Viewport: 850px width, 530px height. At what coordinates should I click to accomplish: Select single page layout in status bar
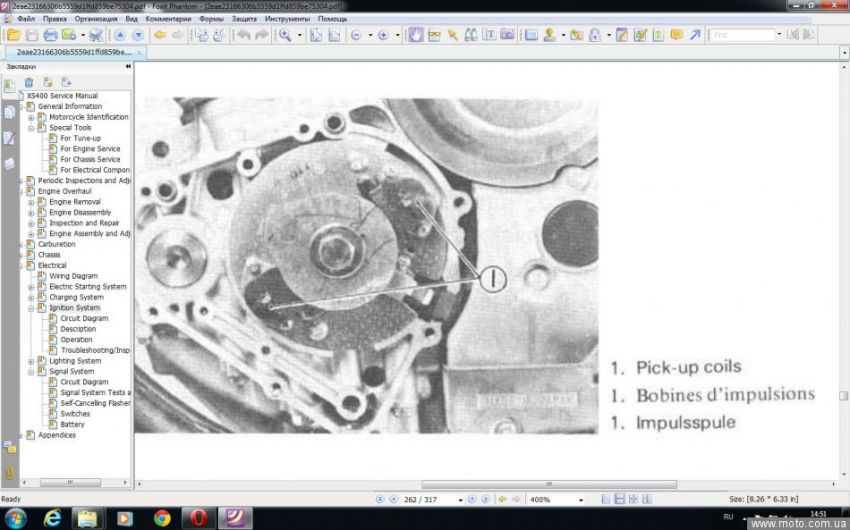[606, 500]
